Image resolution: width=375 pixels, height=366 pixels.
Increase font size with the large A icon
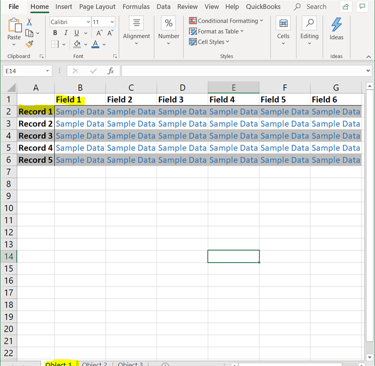pos(99,33)
